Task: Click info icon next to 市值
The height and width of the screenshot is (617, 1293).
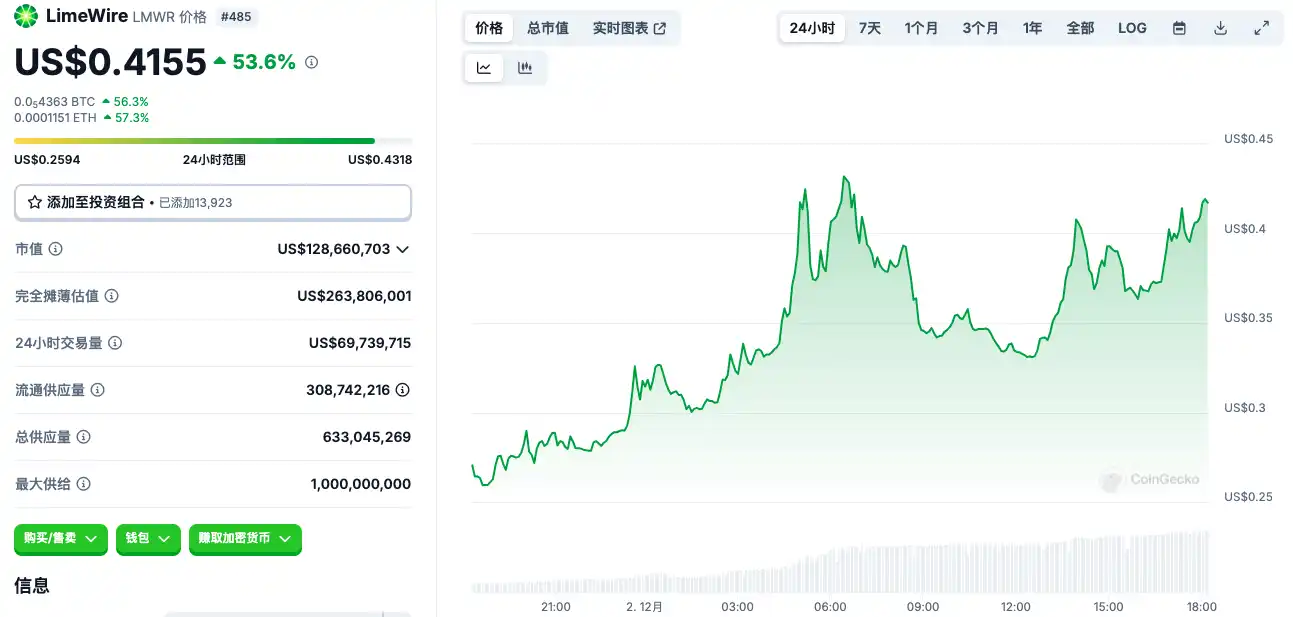Action: tap(56, 249)
